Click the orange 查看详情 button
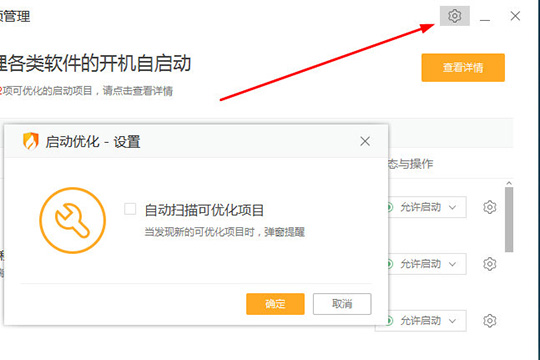Image resolution: width=540 pixels, height=360 pixels. [x=463, y=68]
